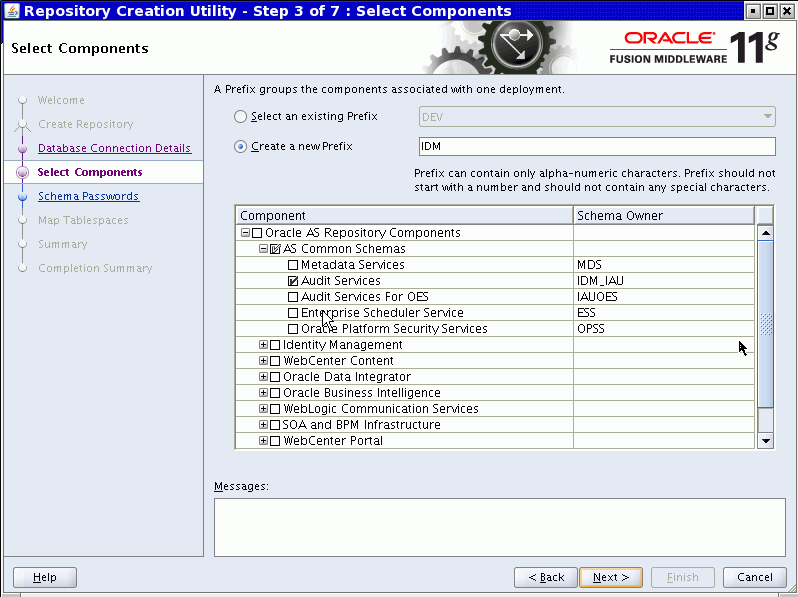Click the IAUOES schema owner cell

click(664, 297)
